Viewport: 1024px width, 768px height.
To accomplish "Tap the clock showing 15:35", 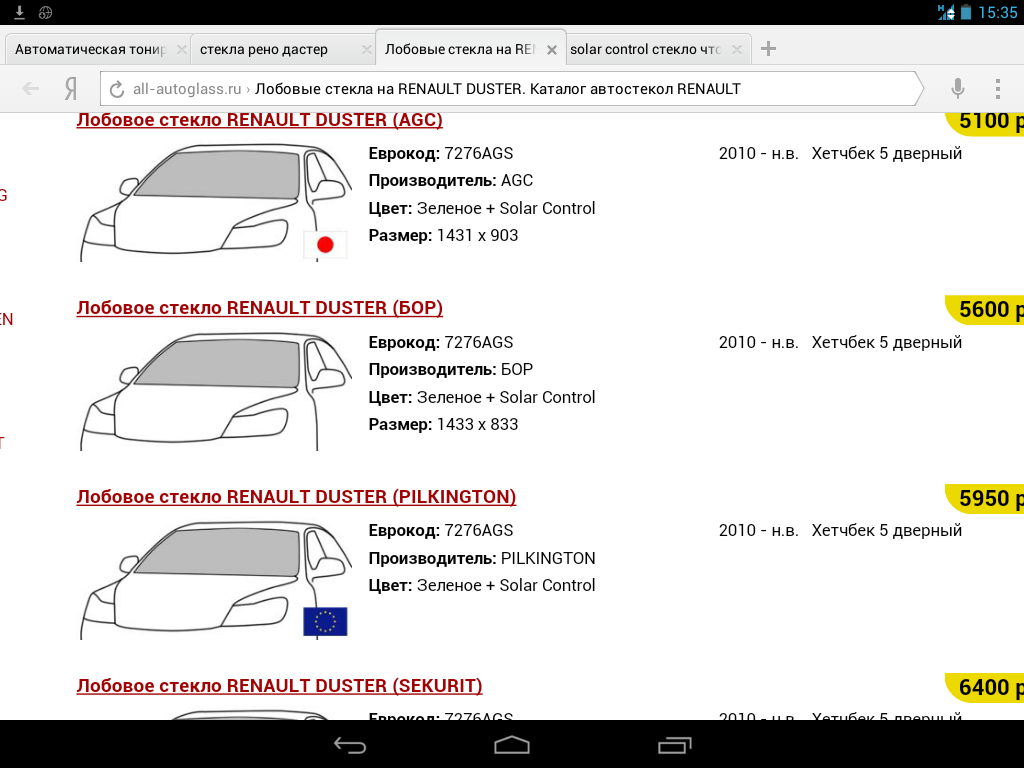I will pos(997,12).
